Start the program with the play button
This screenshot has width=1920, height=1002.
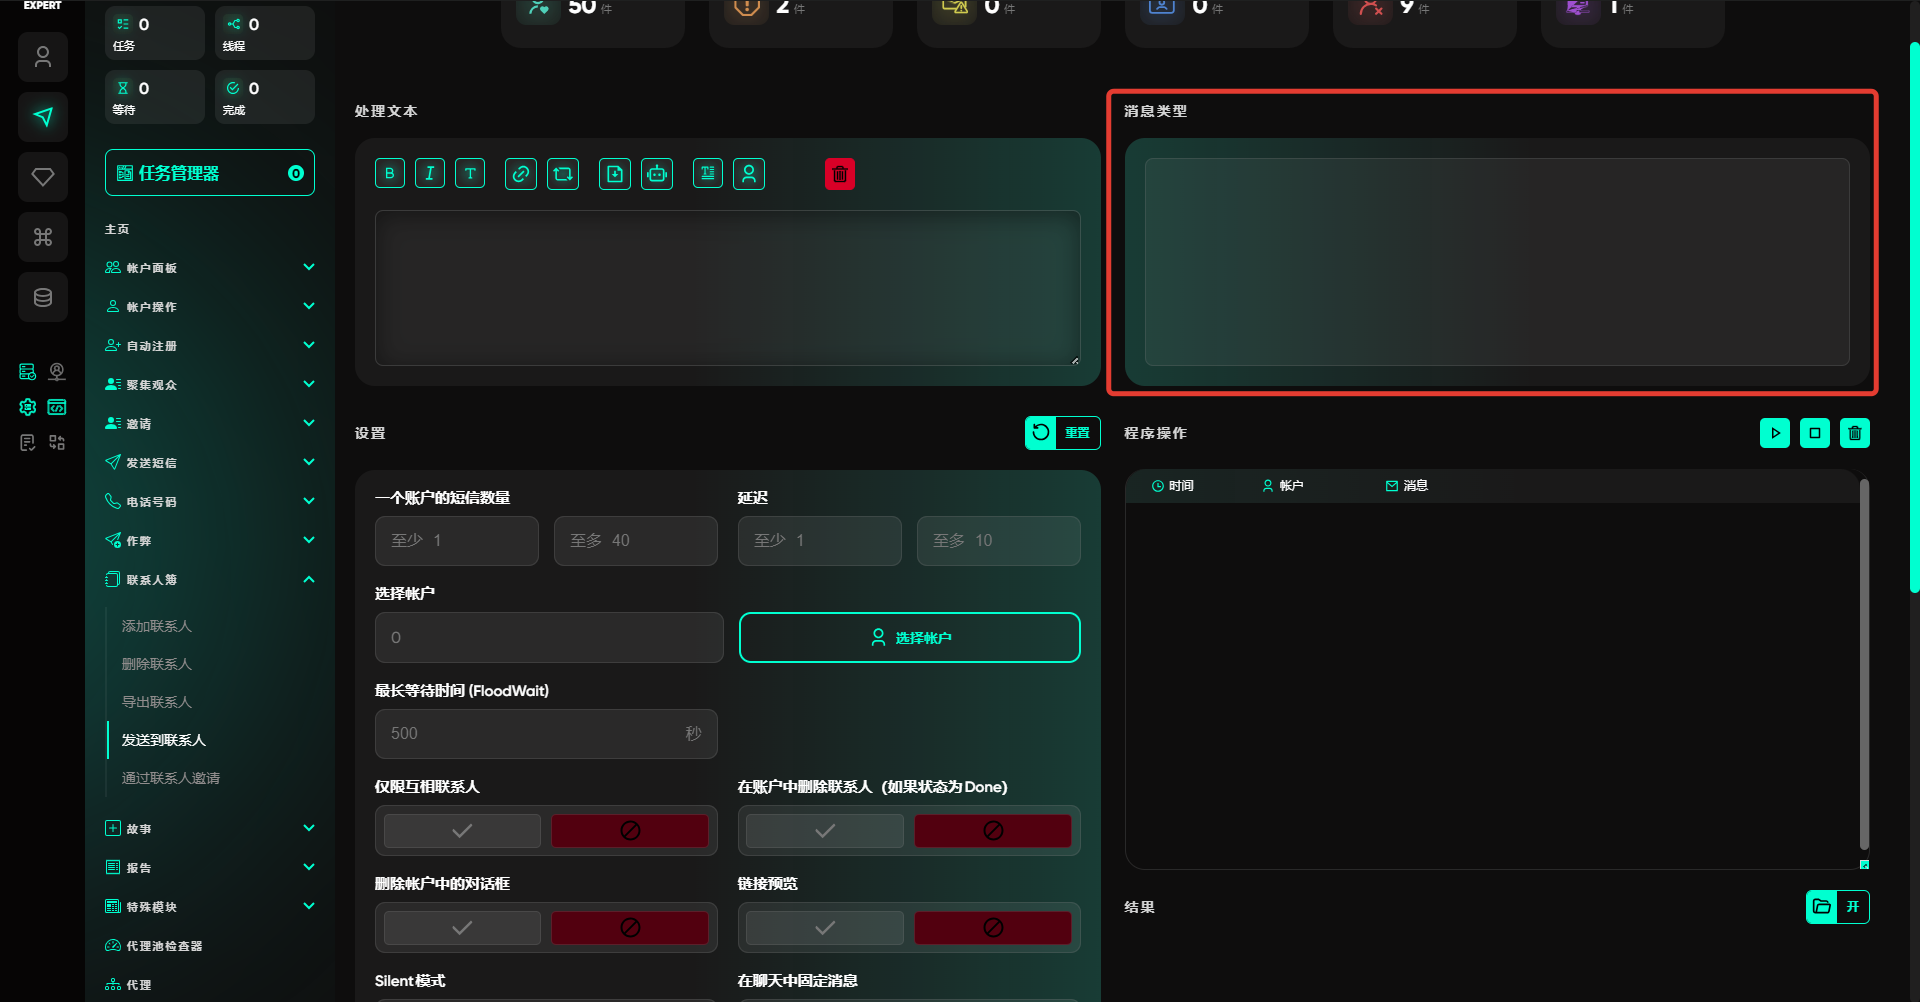(1775, 433)
